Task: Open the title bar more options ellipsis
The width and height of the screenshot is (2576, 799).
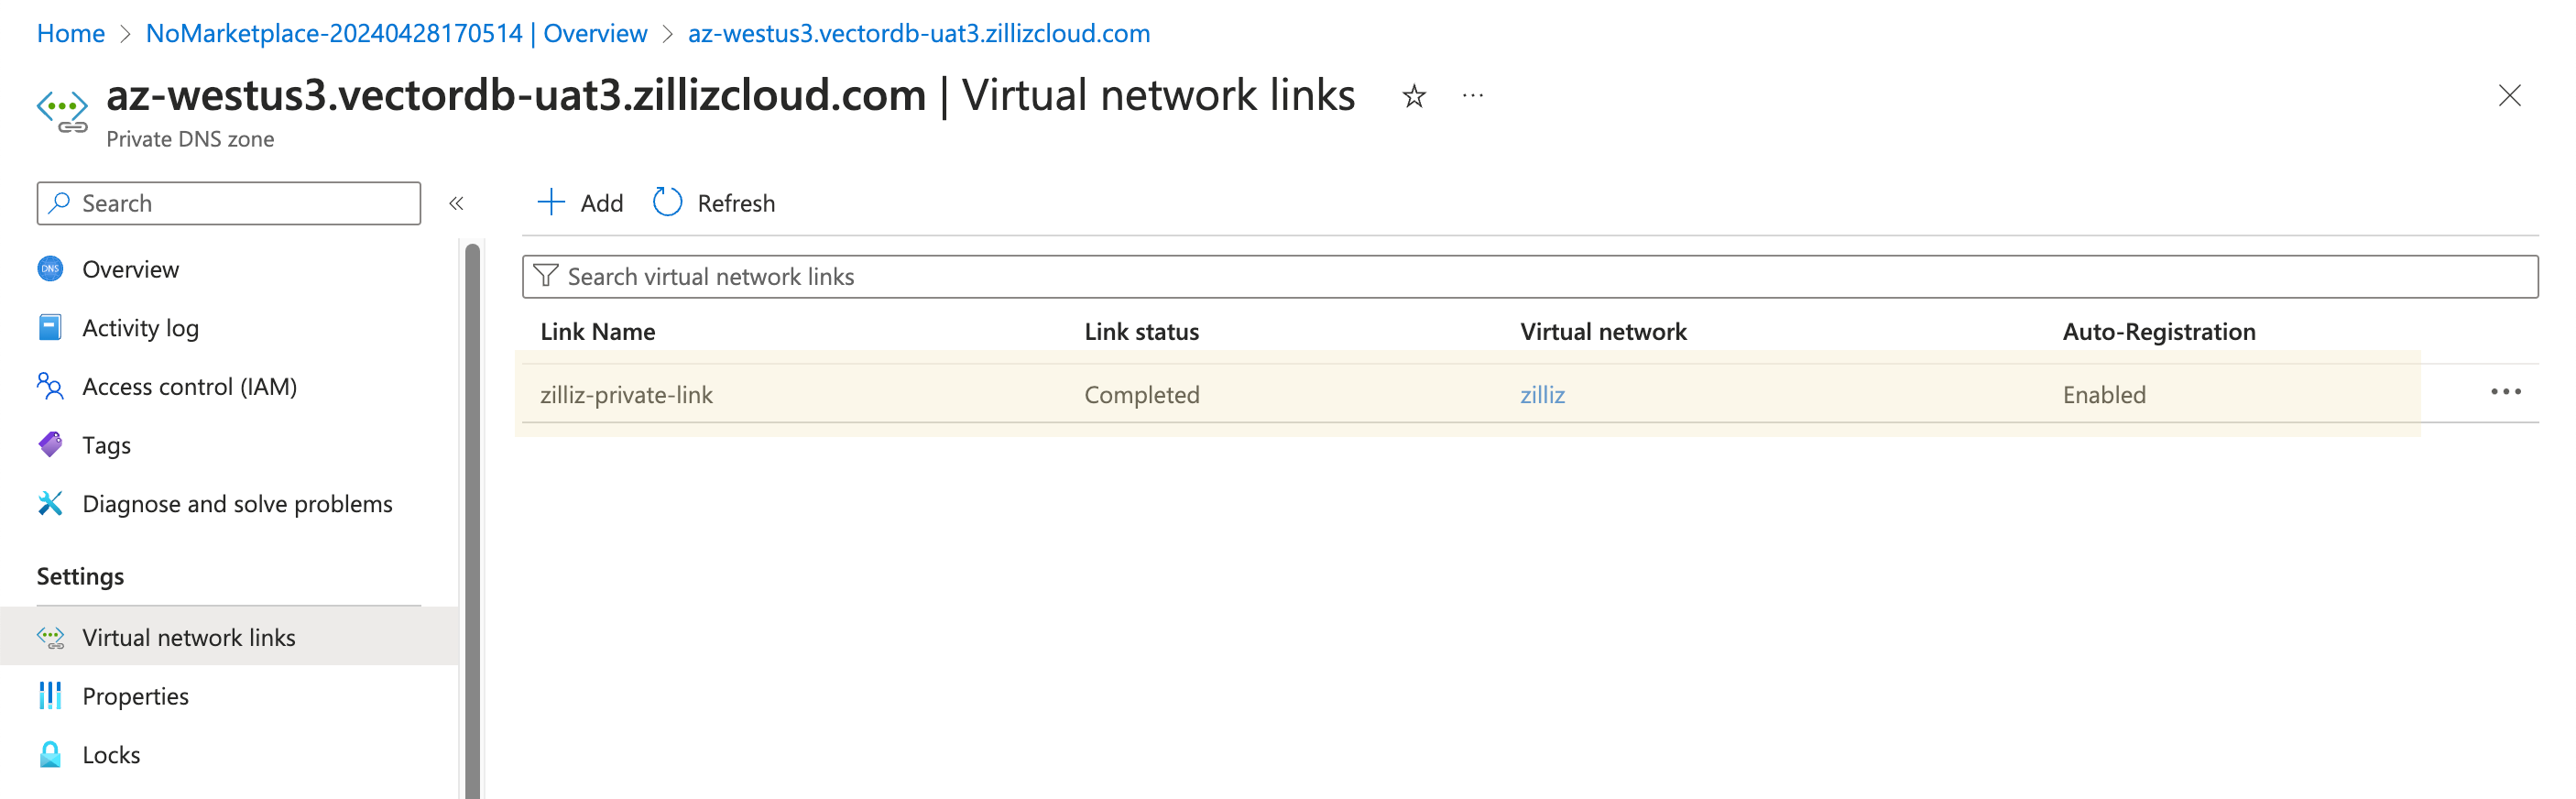Action: pos(1472,96)
